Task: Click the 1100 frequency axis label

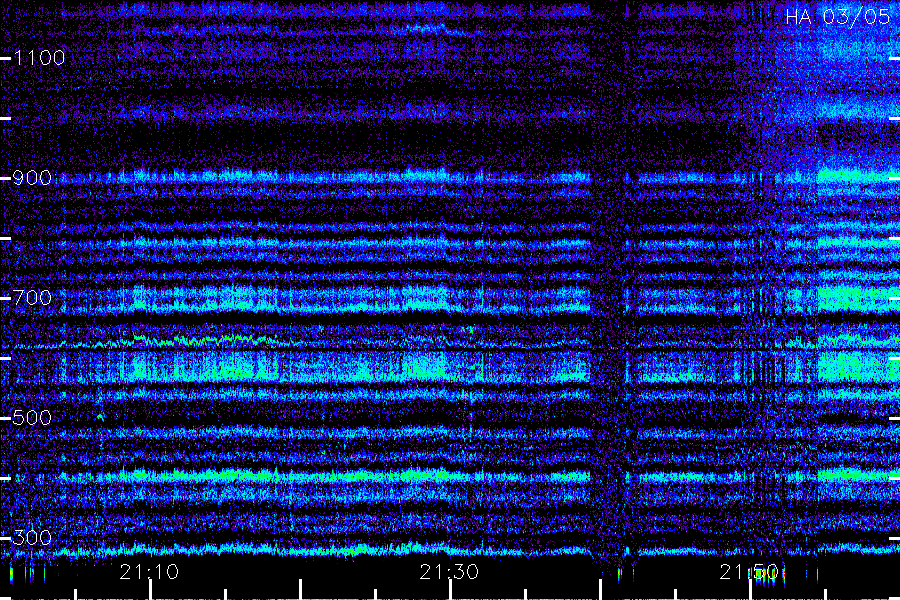Action: click(x=40, y=58)
